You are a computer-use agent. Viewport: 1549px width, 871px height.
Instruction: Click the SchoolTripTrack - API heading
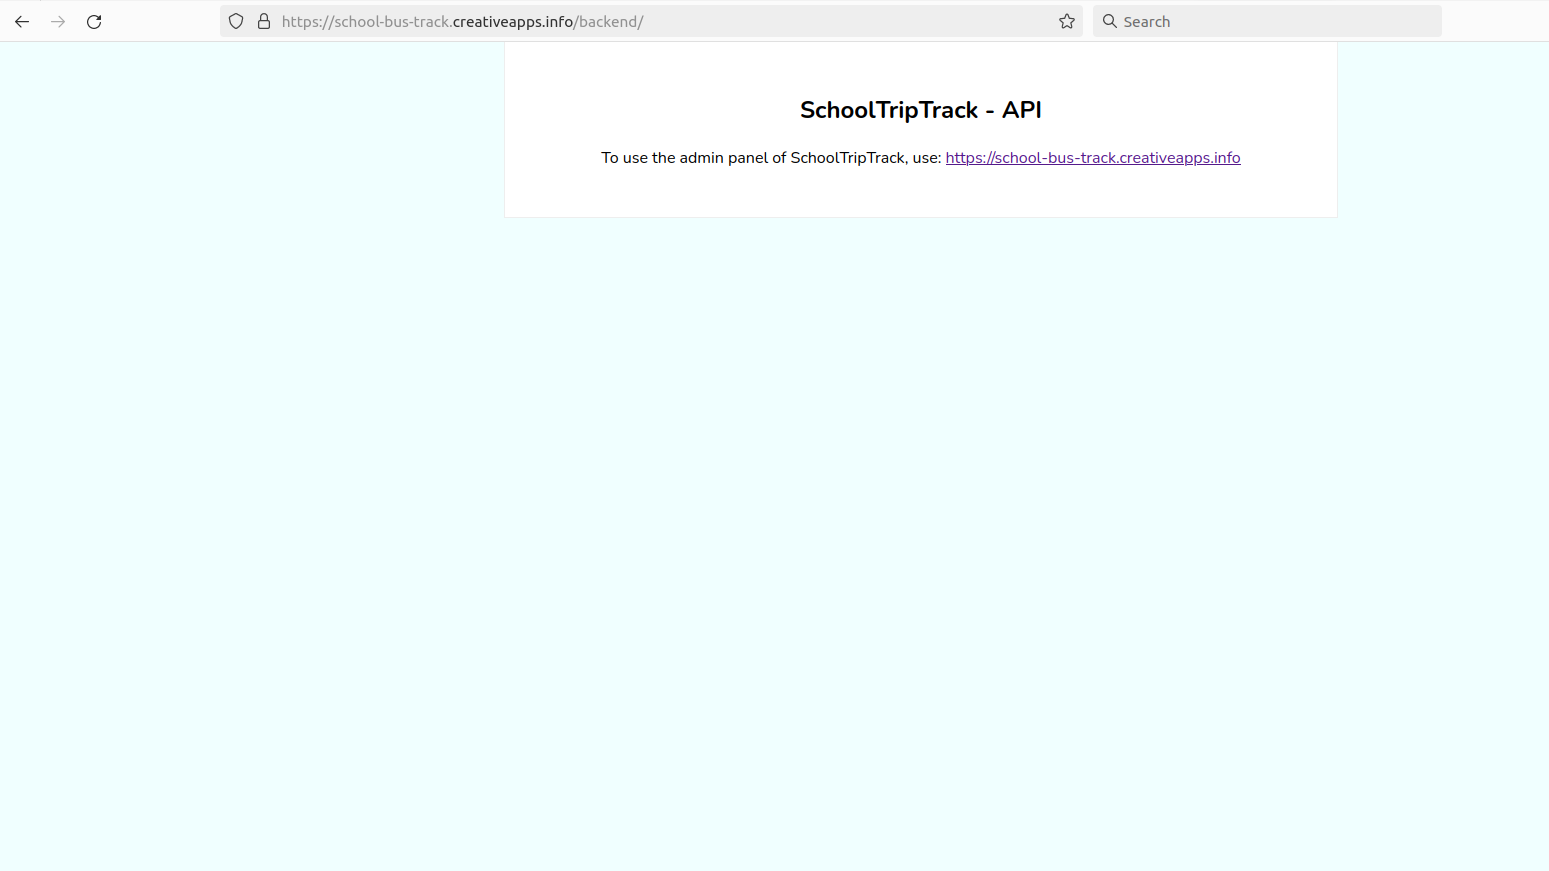coord(920,110)
